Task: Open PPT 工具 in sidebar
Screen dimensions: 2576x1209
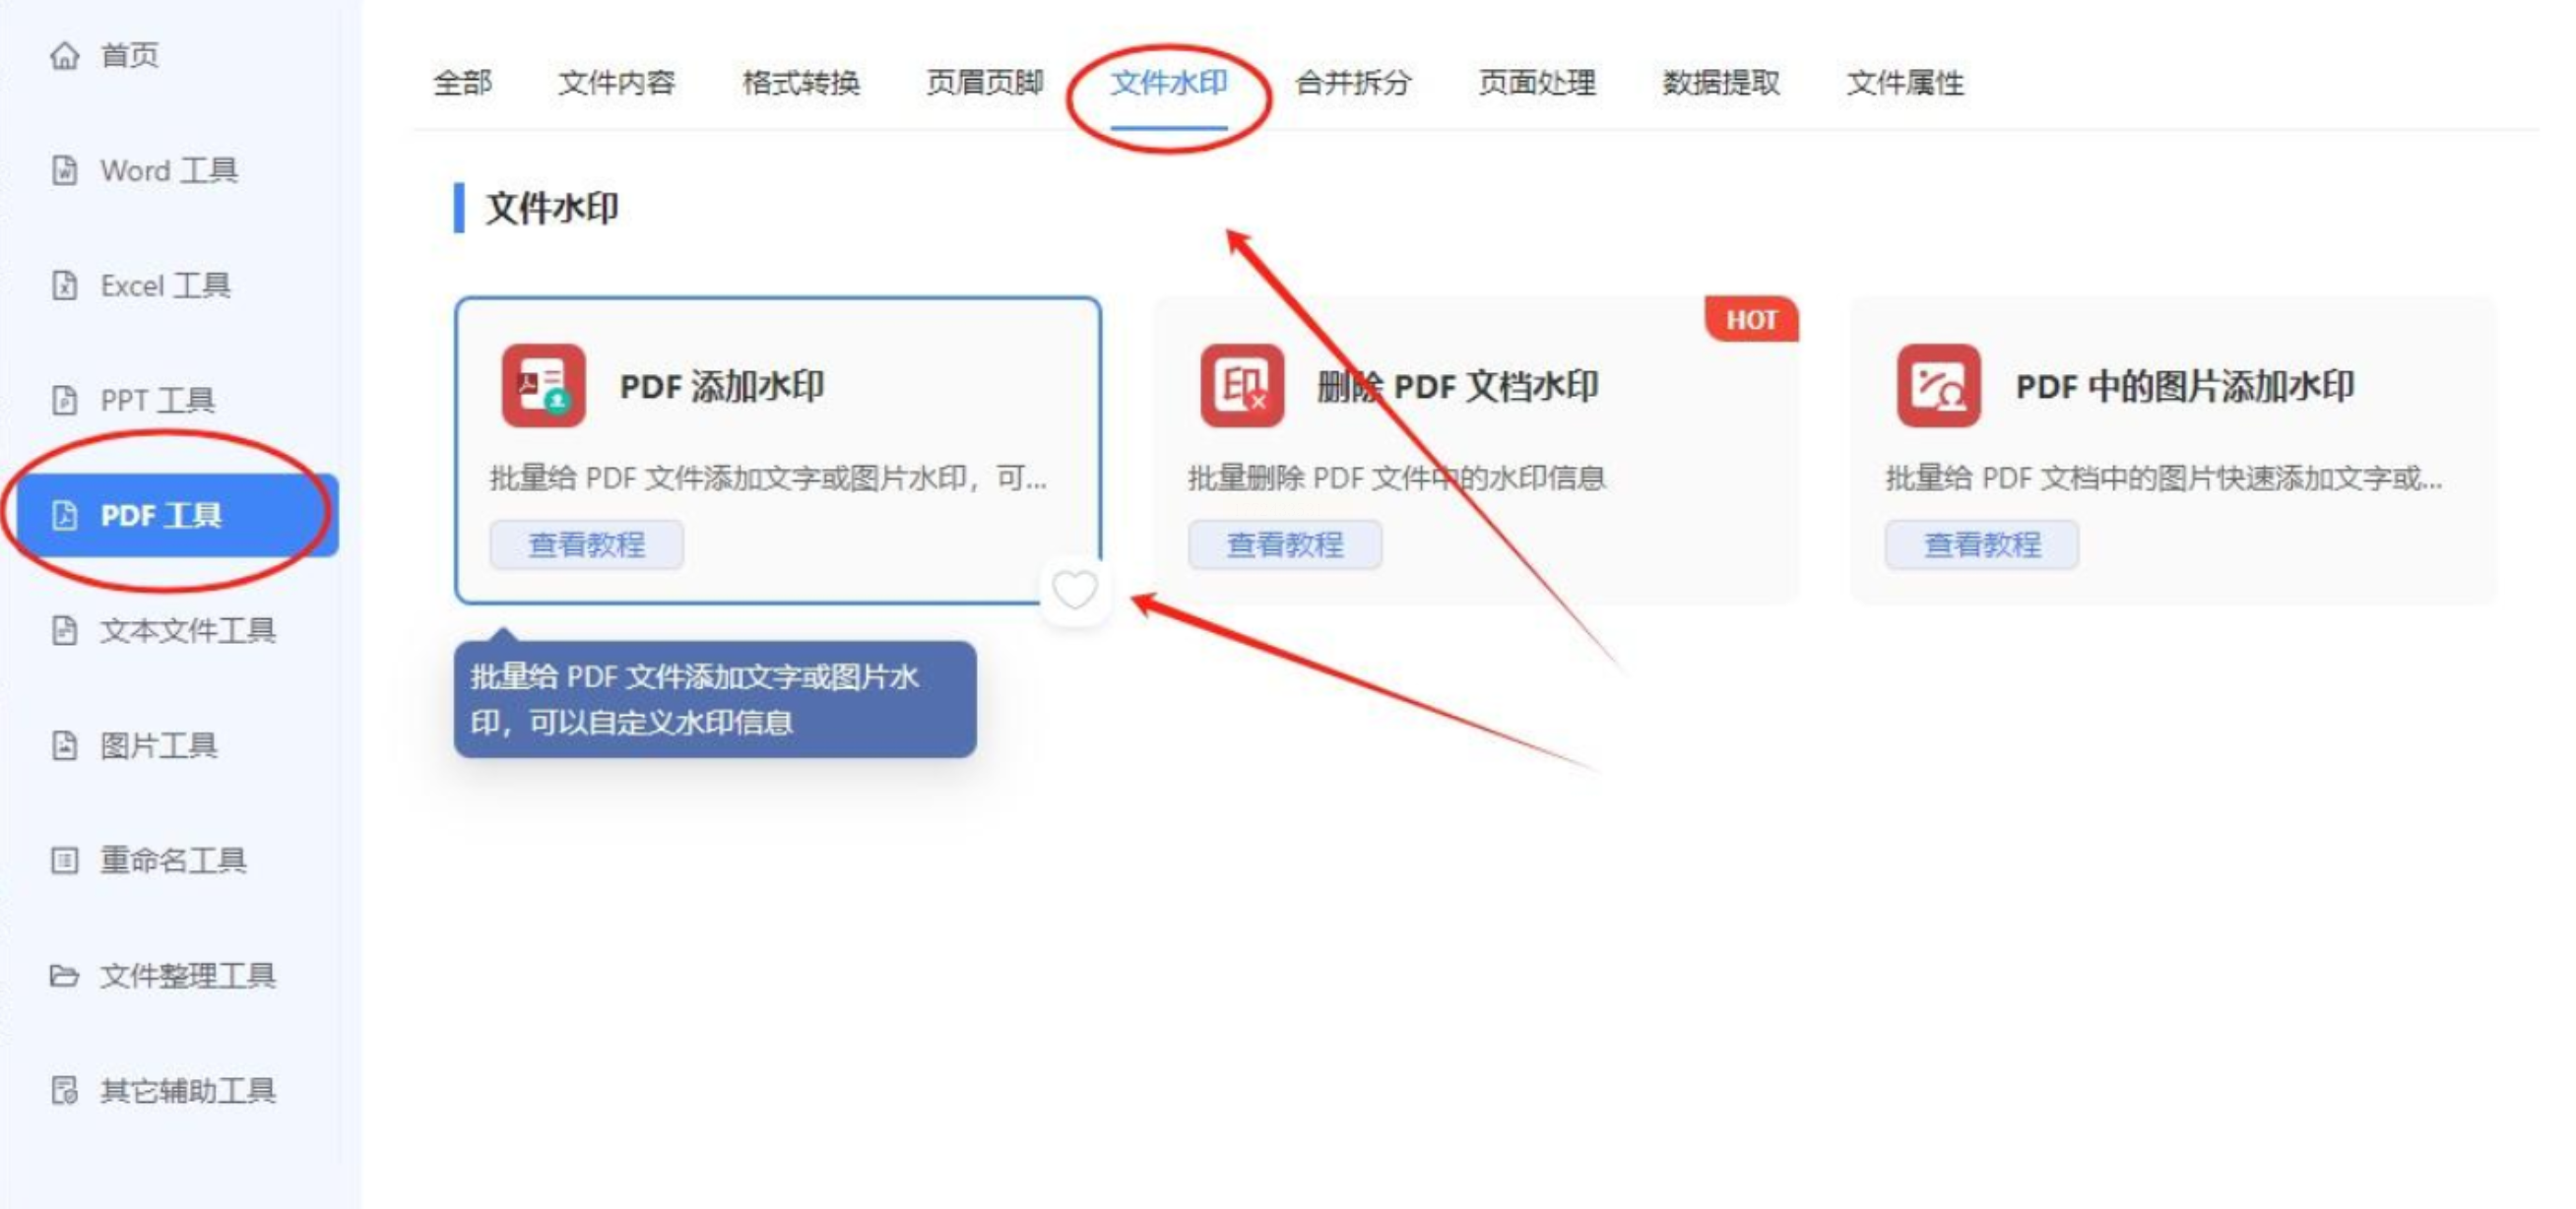Action: (157, 401)
